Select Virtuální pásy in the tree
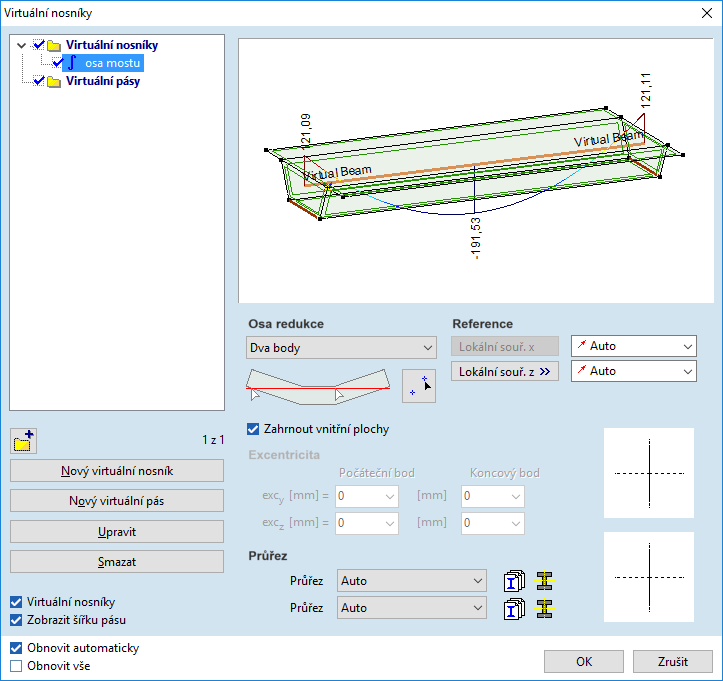 click(103, 82)
